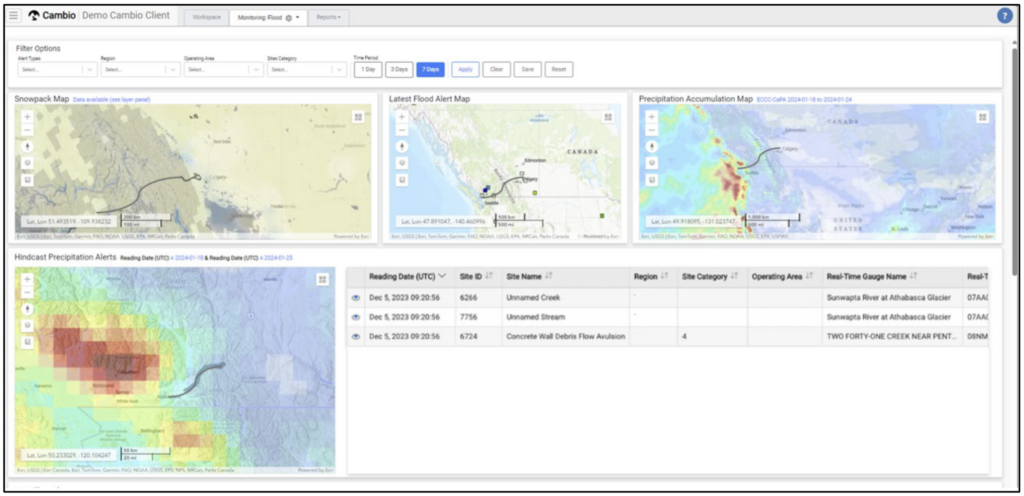Zoom in on Hindcast Precipitation Alerts map

point(27,279)
